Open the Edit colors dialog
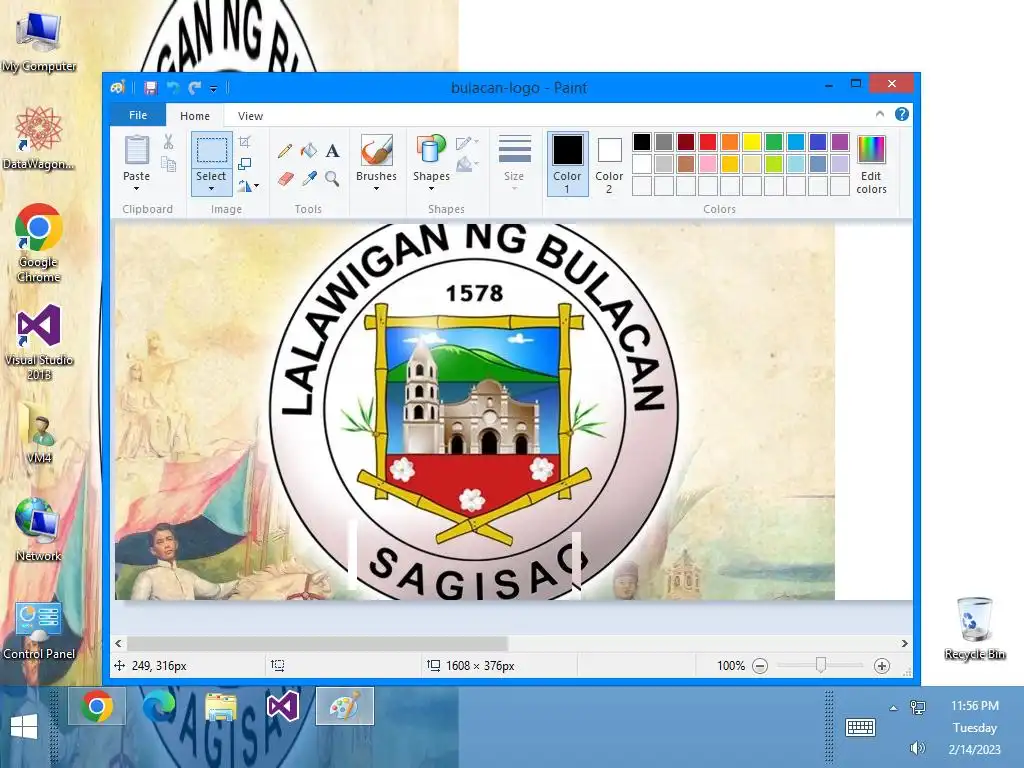The height and width of the screenshot is (768, 1024). (x=871, y=164)
